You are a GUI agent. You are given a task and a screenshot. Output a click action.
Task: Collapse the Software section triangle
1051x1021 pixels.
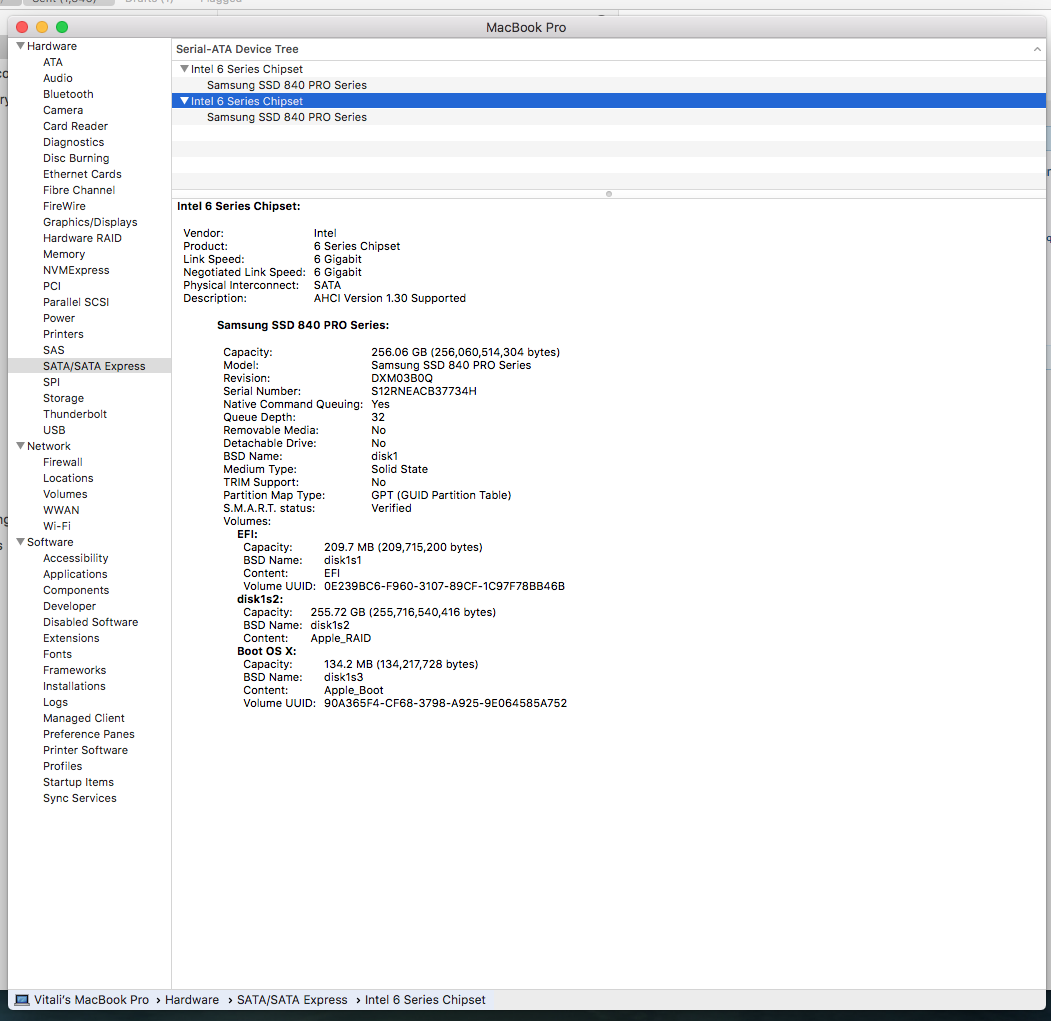pyautogui.click(x=21, y=542)
